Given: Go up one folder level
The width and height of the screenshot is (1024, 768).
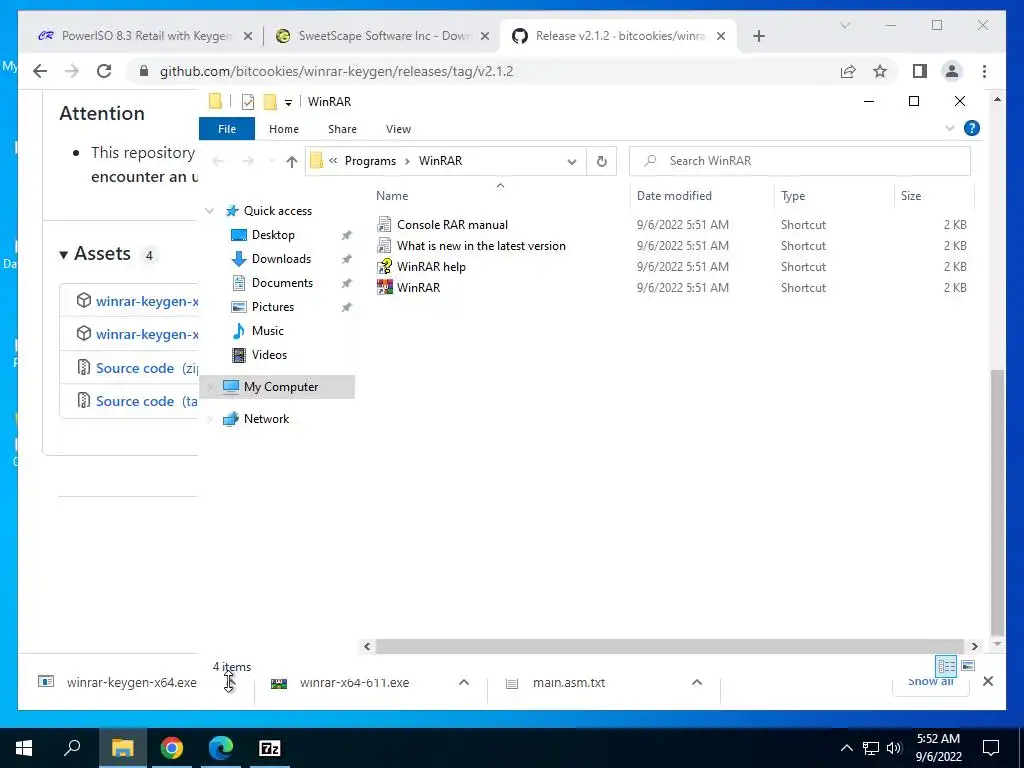Looking at the screenshot, I should [291, 161].
